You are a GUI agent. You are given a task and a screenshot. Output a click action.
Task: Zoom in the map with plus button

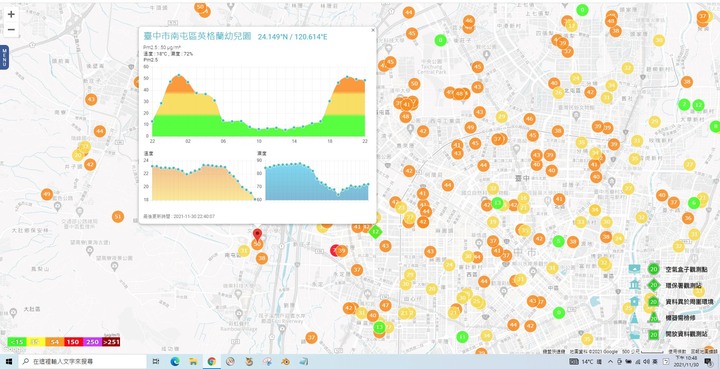pos(11,14)
